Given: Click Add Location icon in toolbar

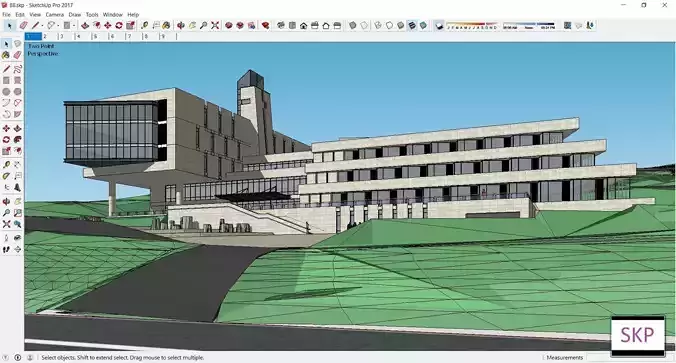Looking at the screenshot, I should tap(567, 25).
